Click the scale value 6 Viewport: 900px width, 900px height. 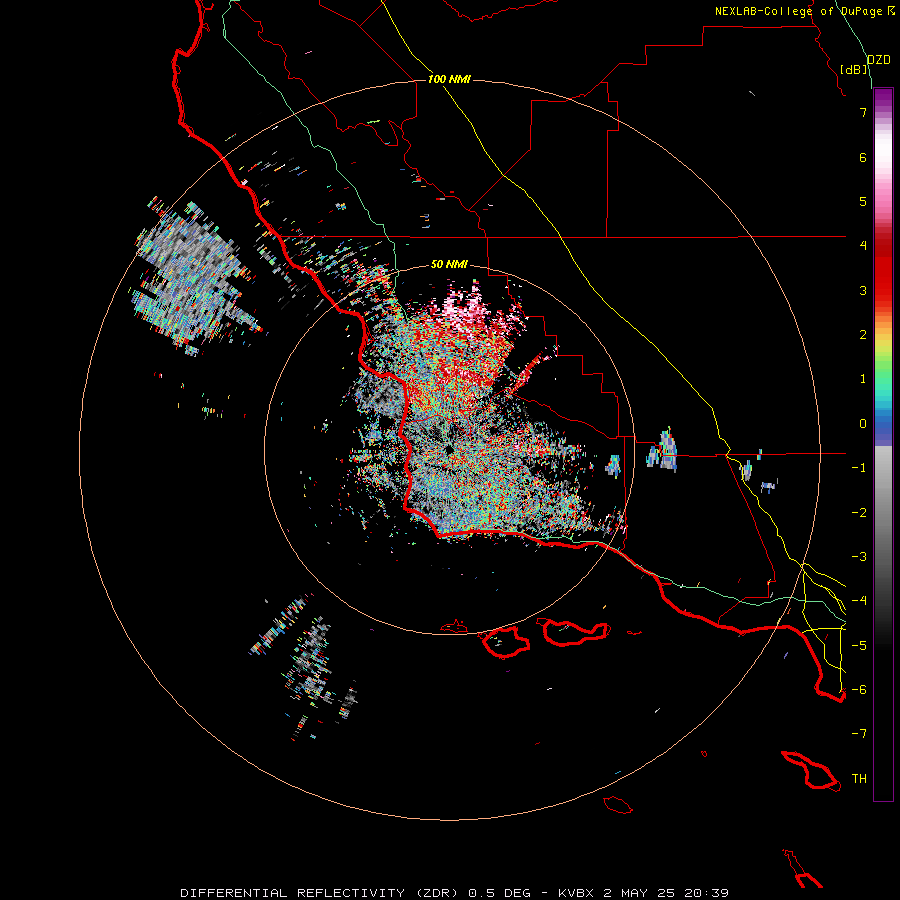pyautogui.click(x=863, y=157)
